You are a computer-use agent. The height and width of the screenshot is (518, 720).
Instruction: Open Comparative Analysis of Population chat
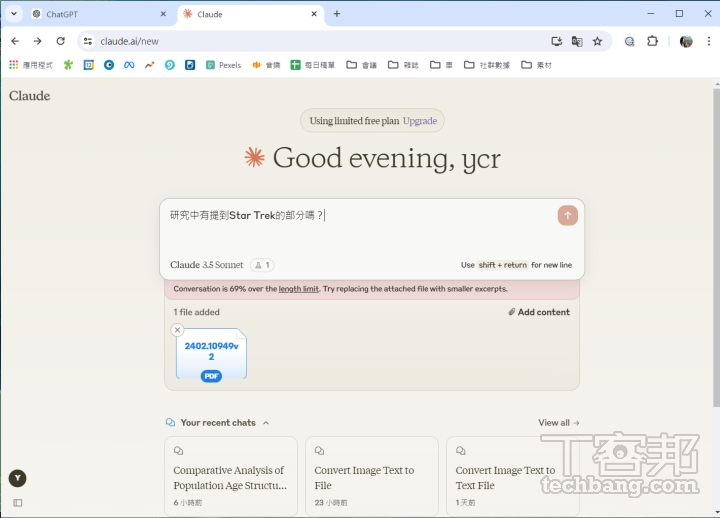231,476
